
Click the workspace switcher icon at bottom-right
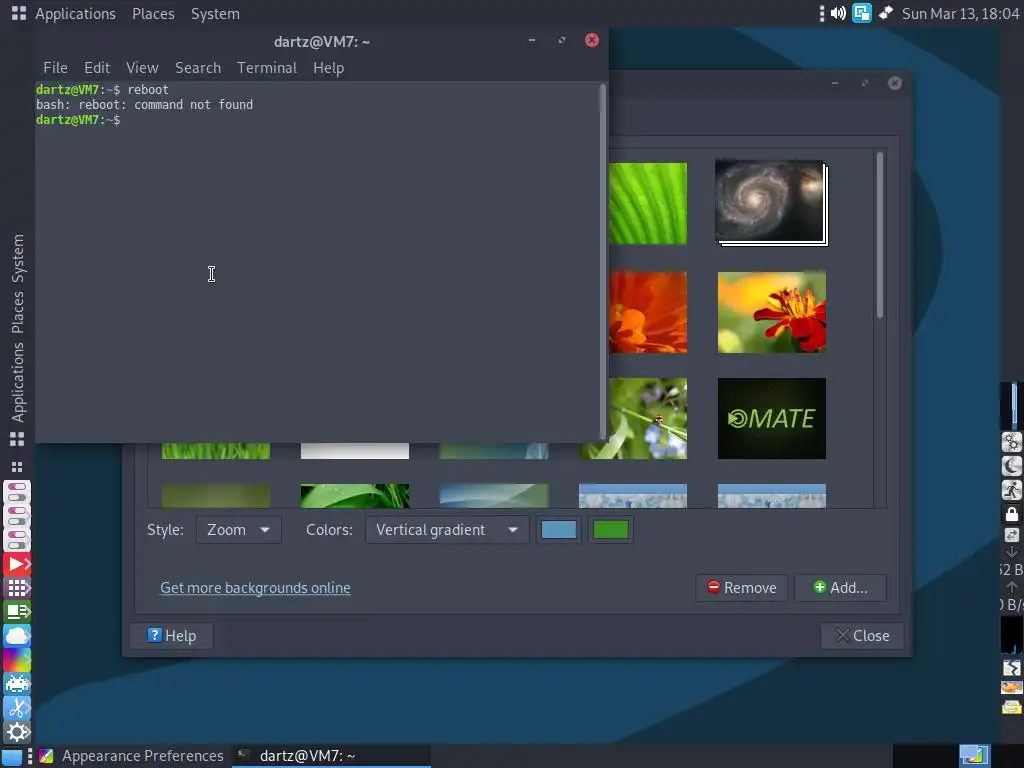974,756
